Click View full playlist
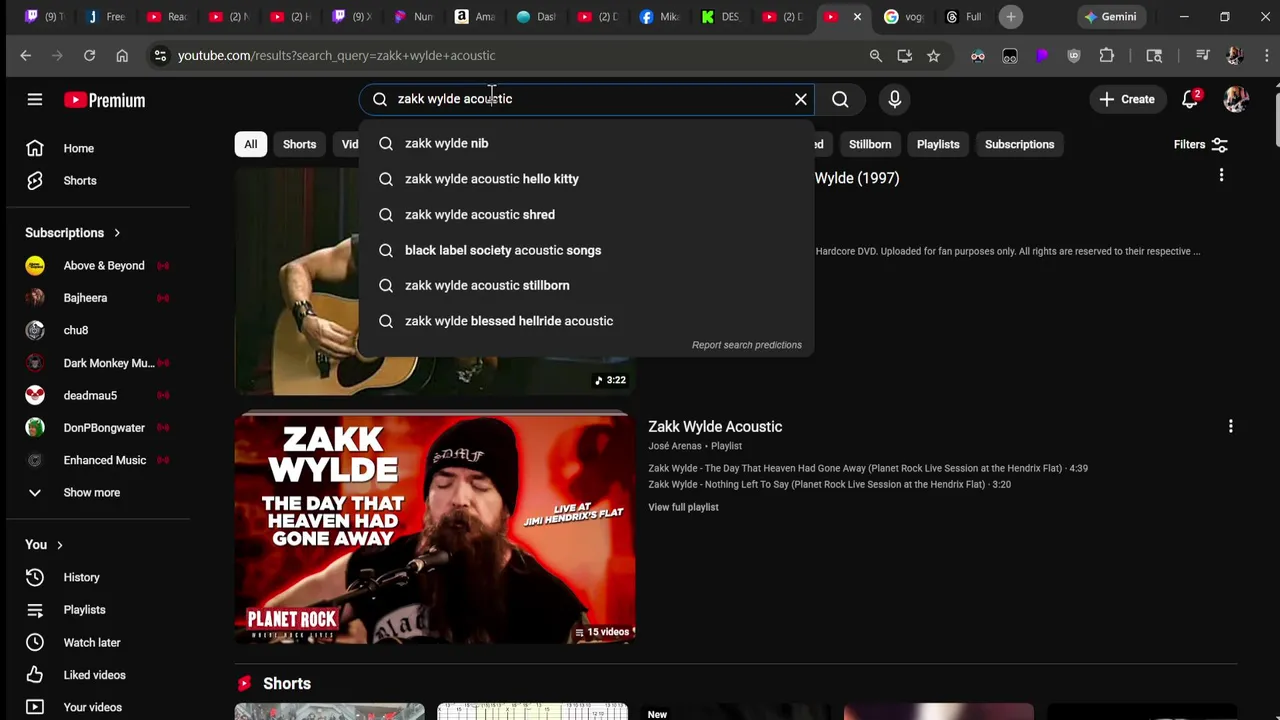The image size is (1280, 720). coord(683,507)
